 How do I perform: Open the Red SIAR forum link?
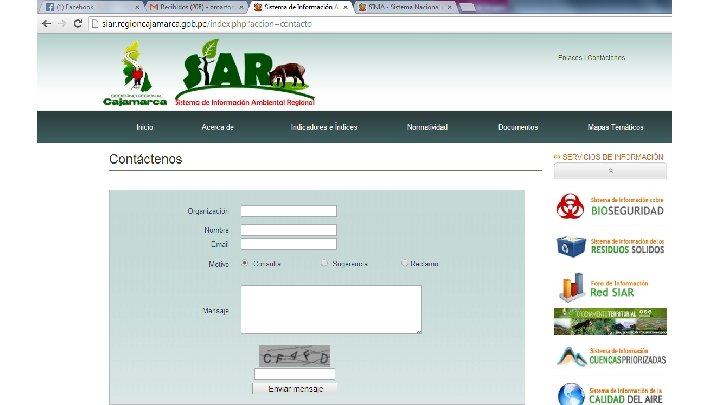pos(619,289)
